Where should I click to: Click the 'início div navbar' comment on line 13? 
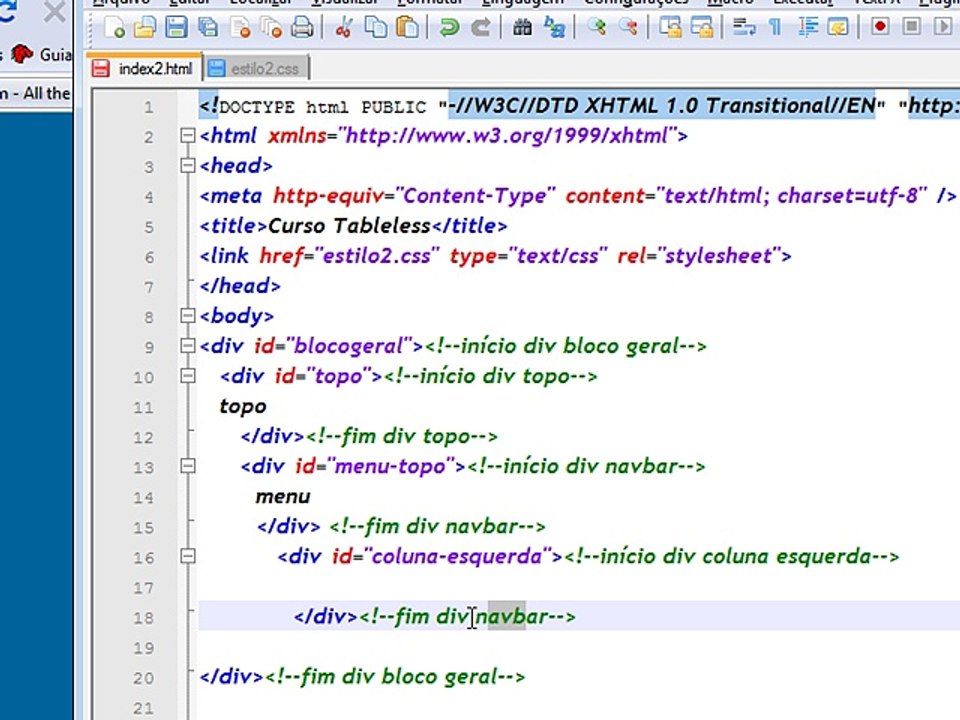(586, 467)
